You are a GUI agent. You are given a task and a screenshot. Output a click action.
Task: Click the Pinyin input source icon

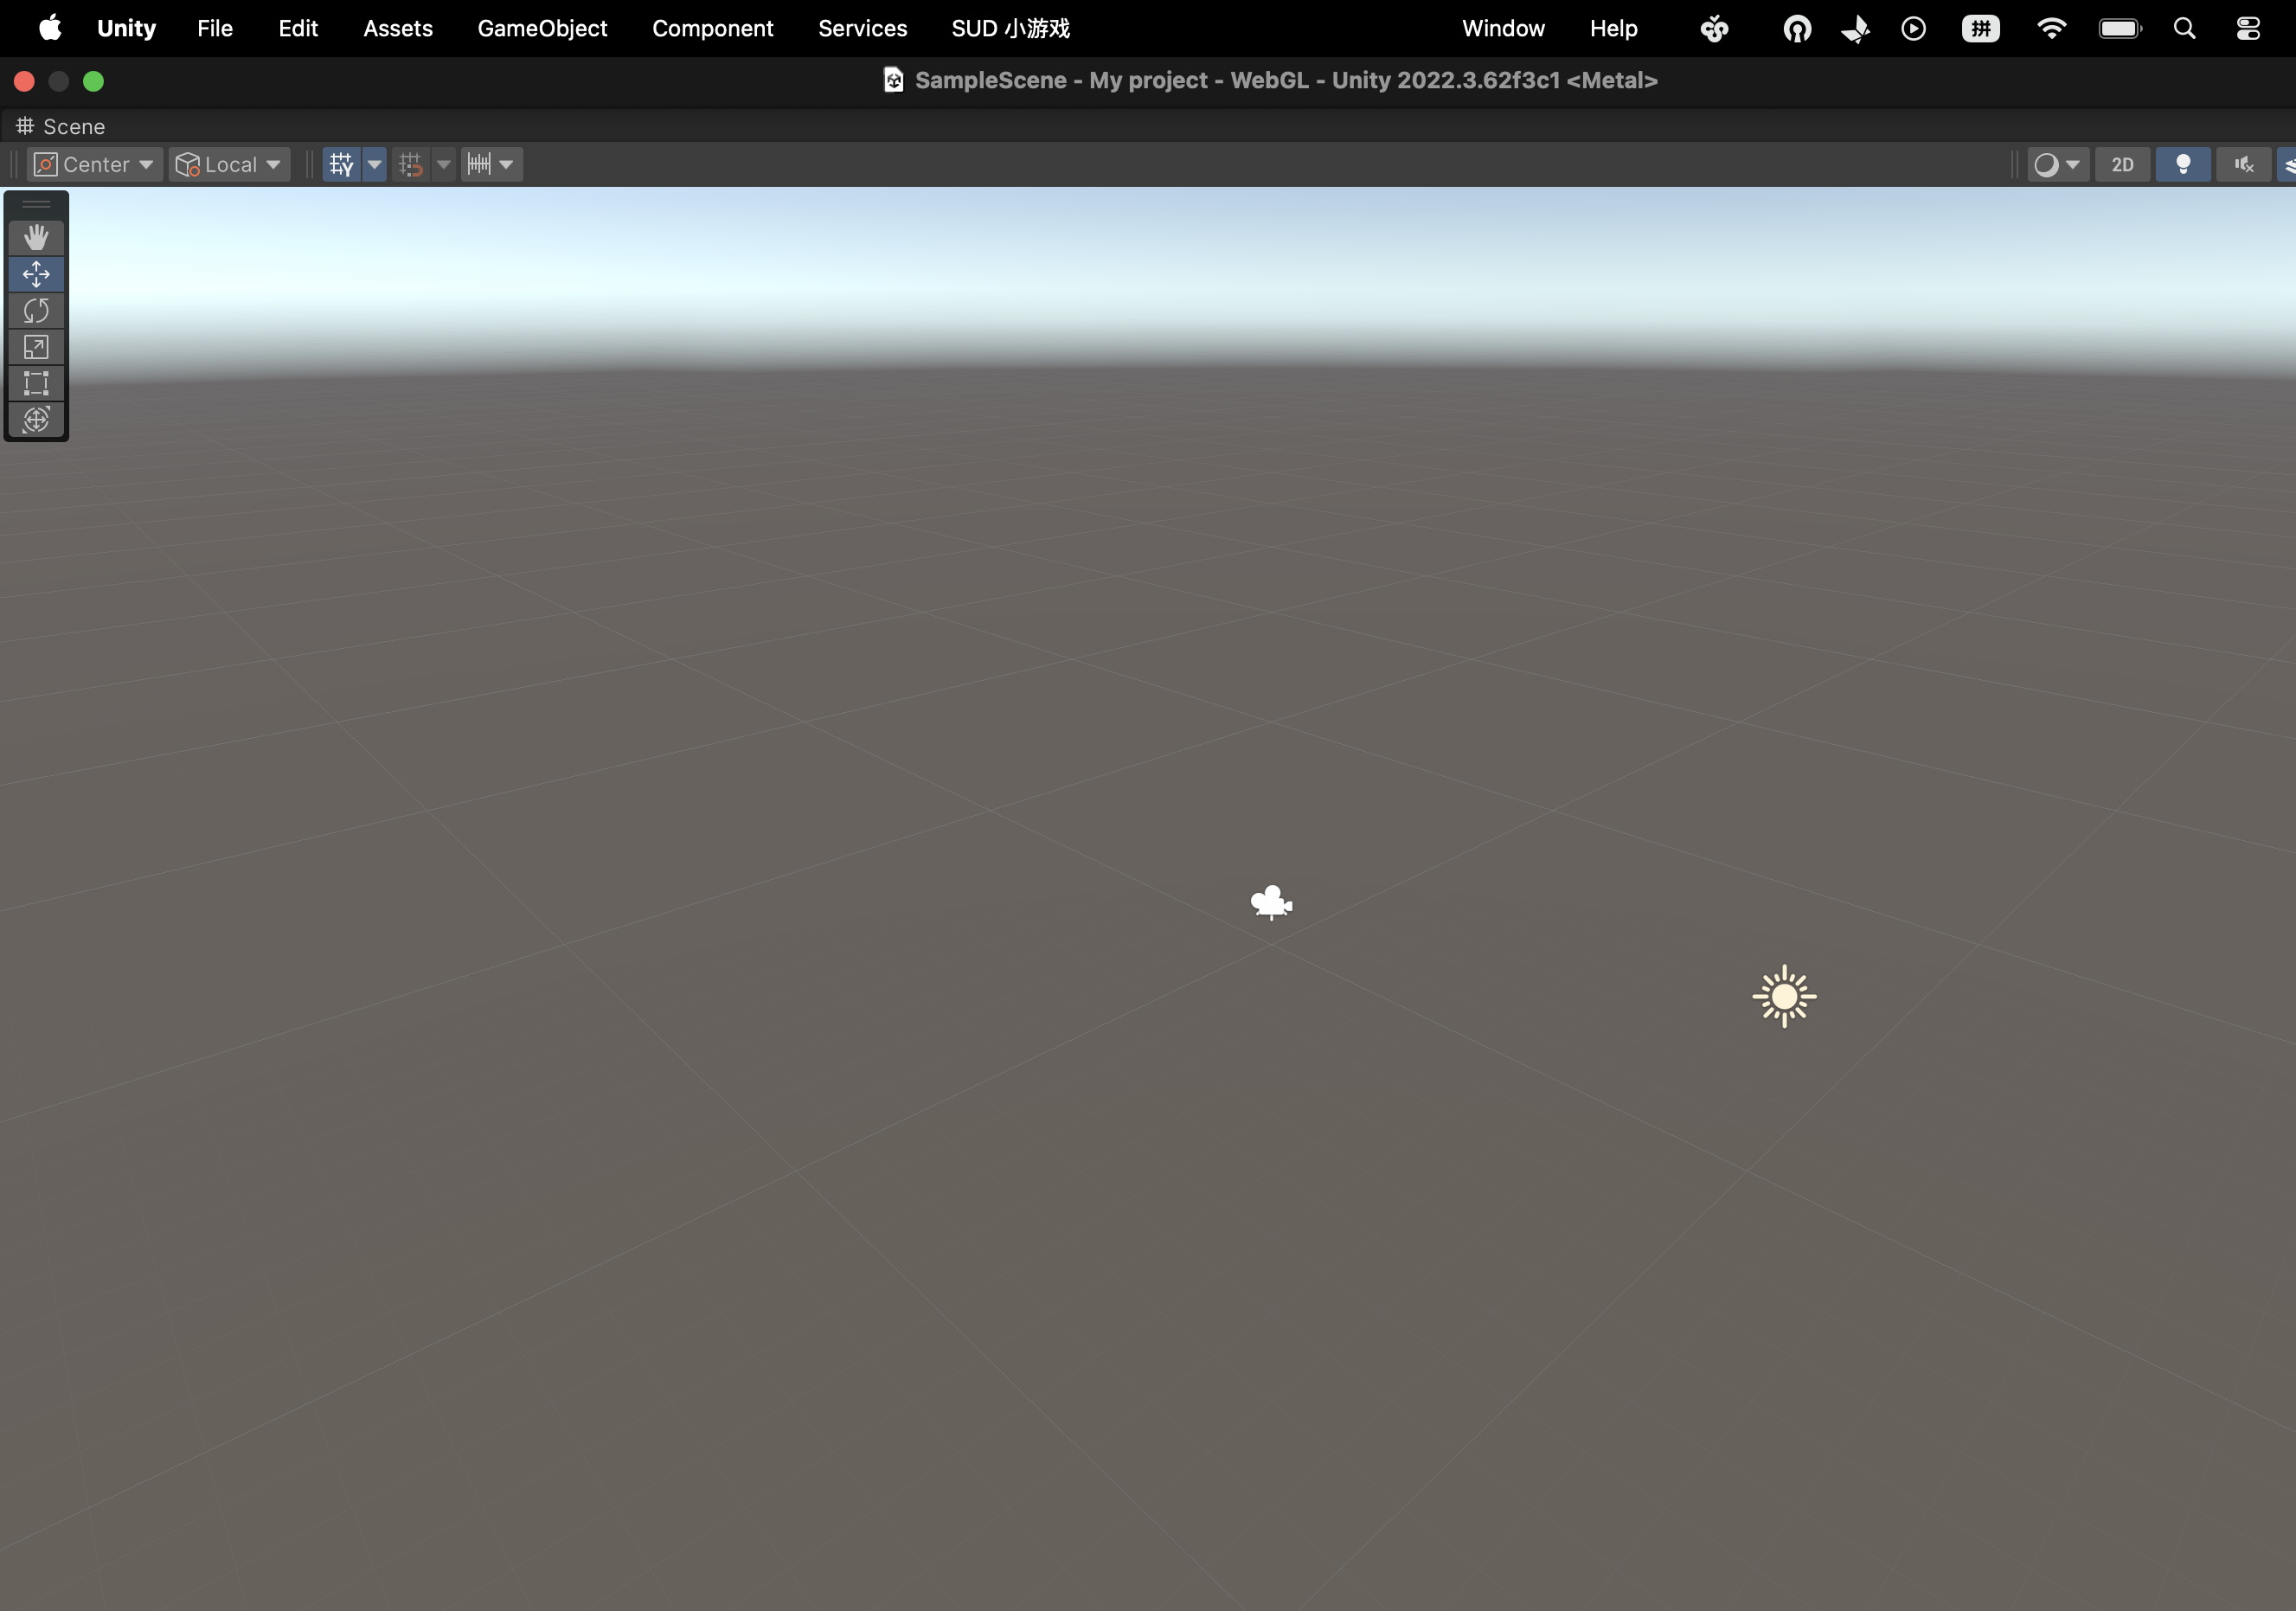pos(1980,28)
